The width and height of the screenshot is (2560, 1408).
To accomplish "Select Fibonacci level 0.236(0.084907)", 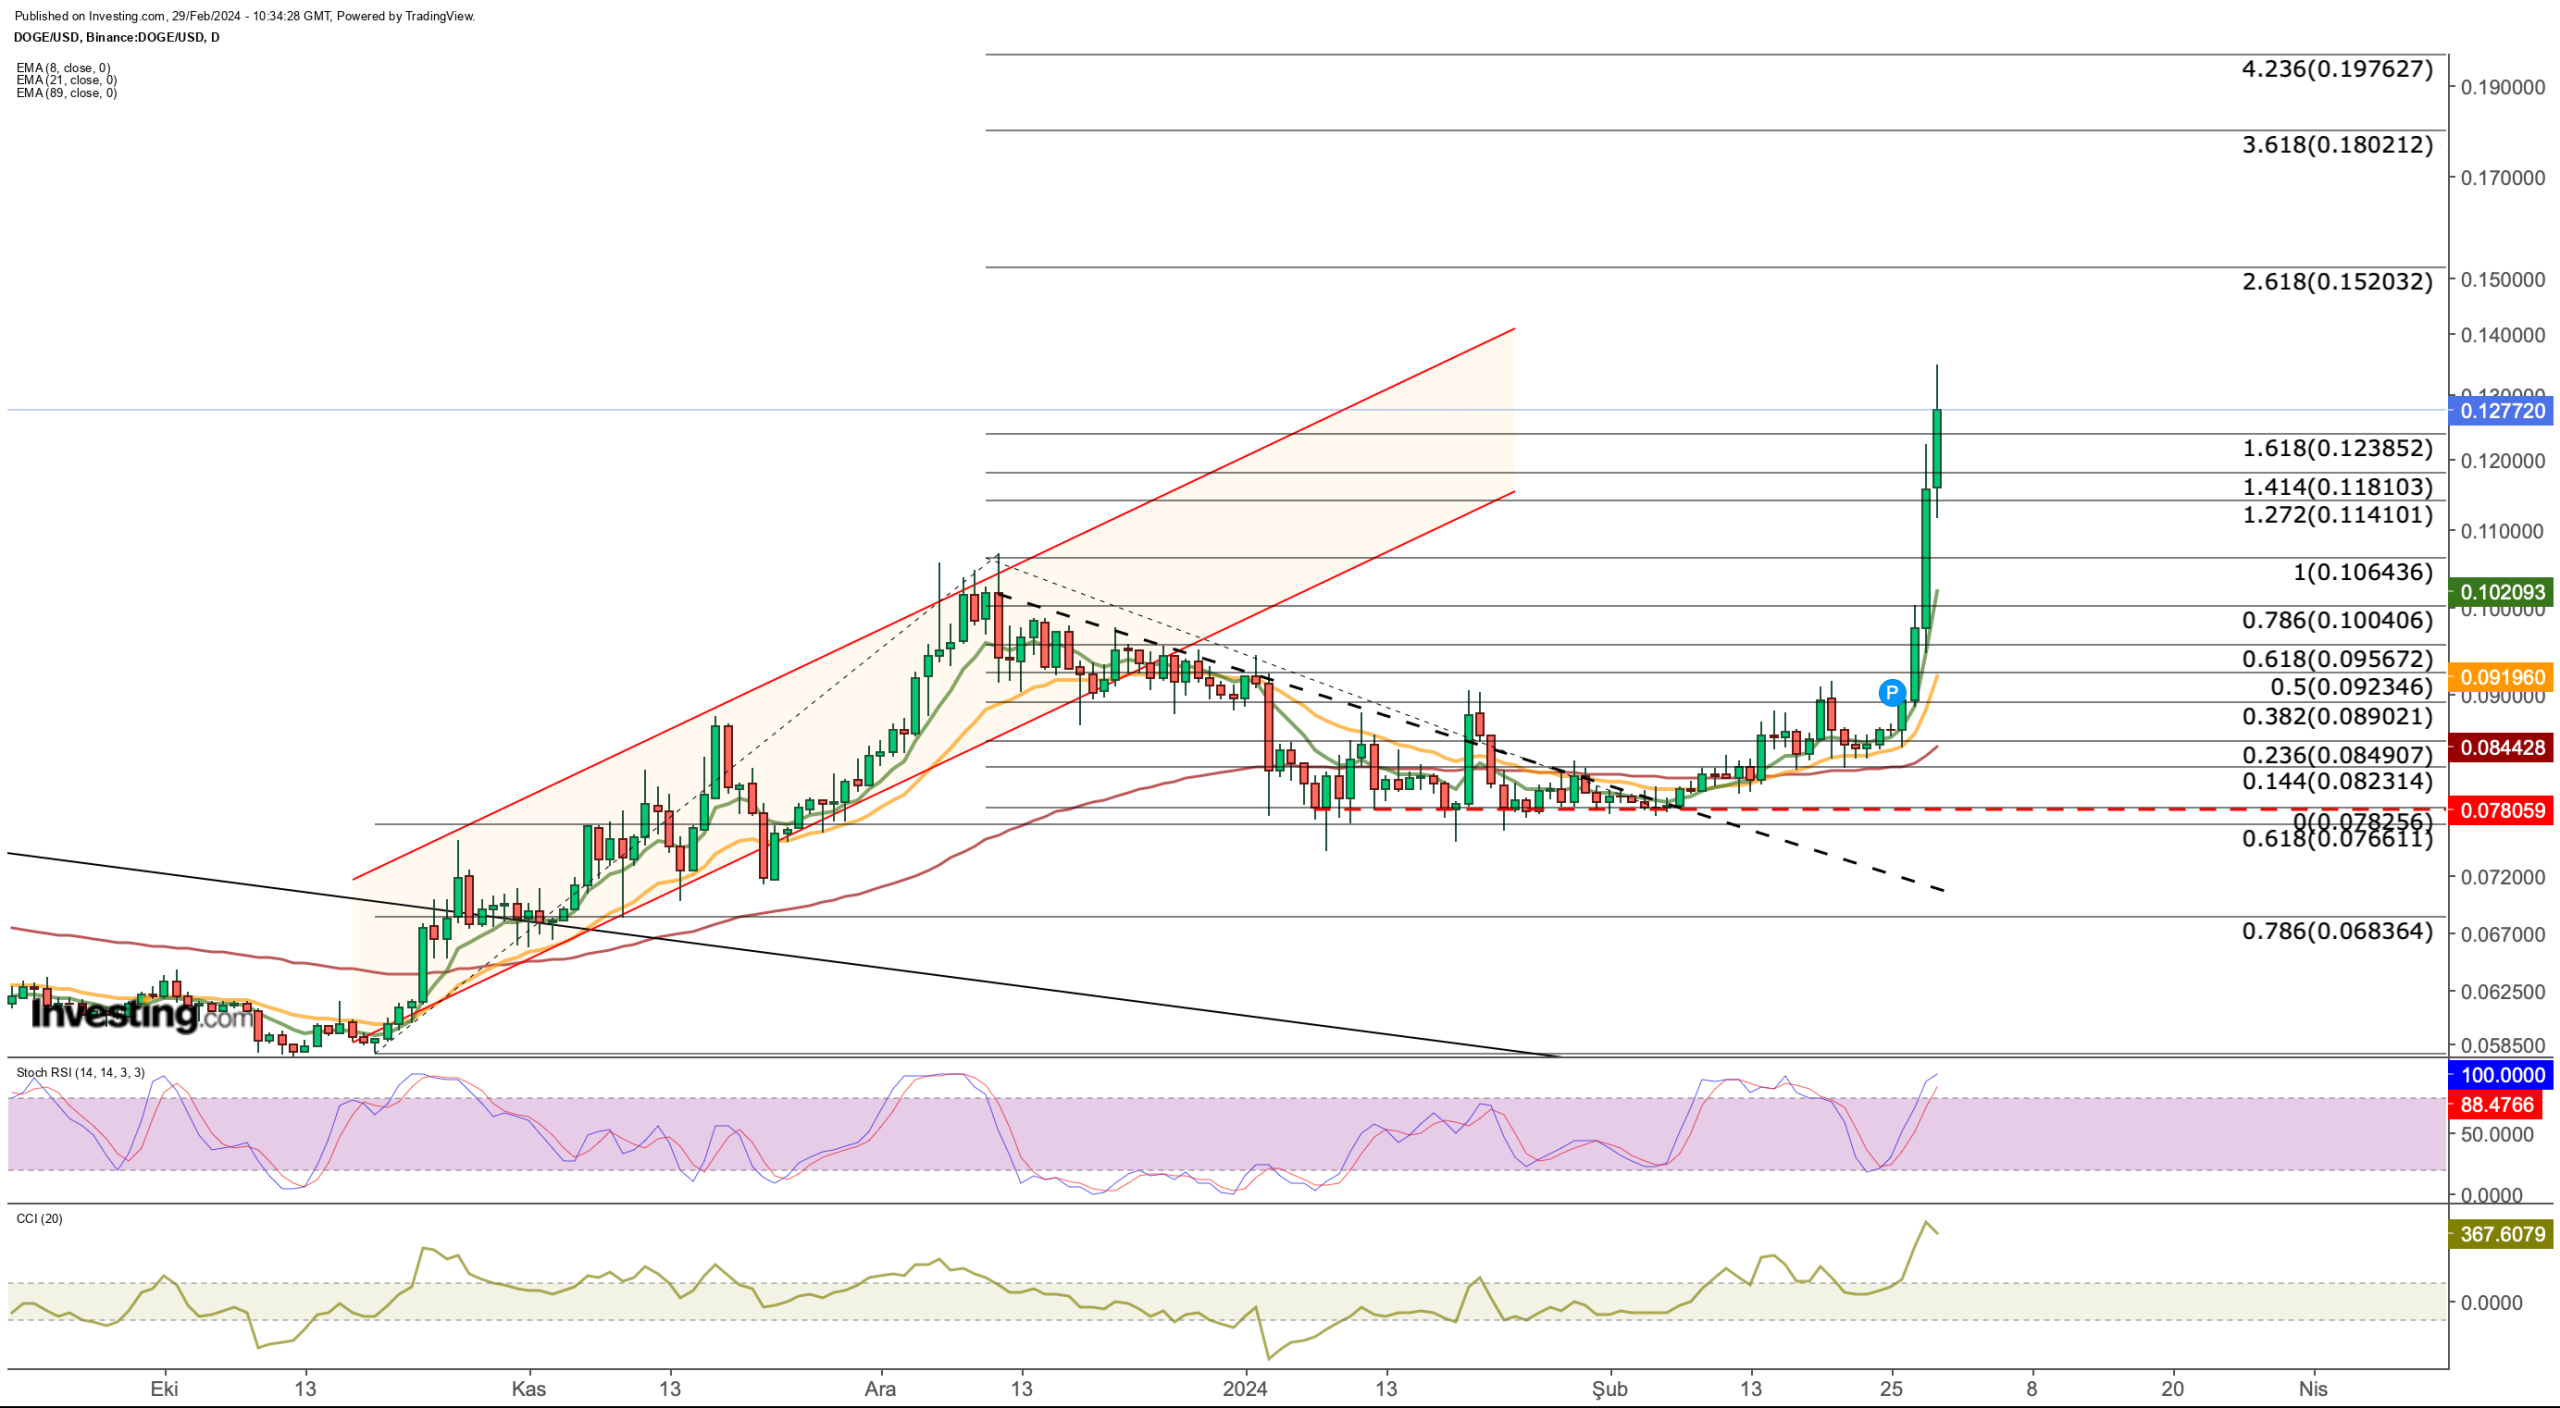I will pyautogui.click(x=2337, y=756).
